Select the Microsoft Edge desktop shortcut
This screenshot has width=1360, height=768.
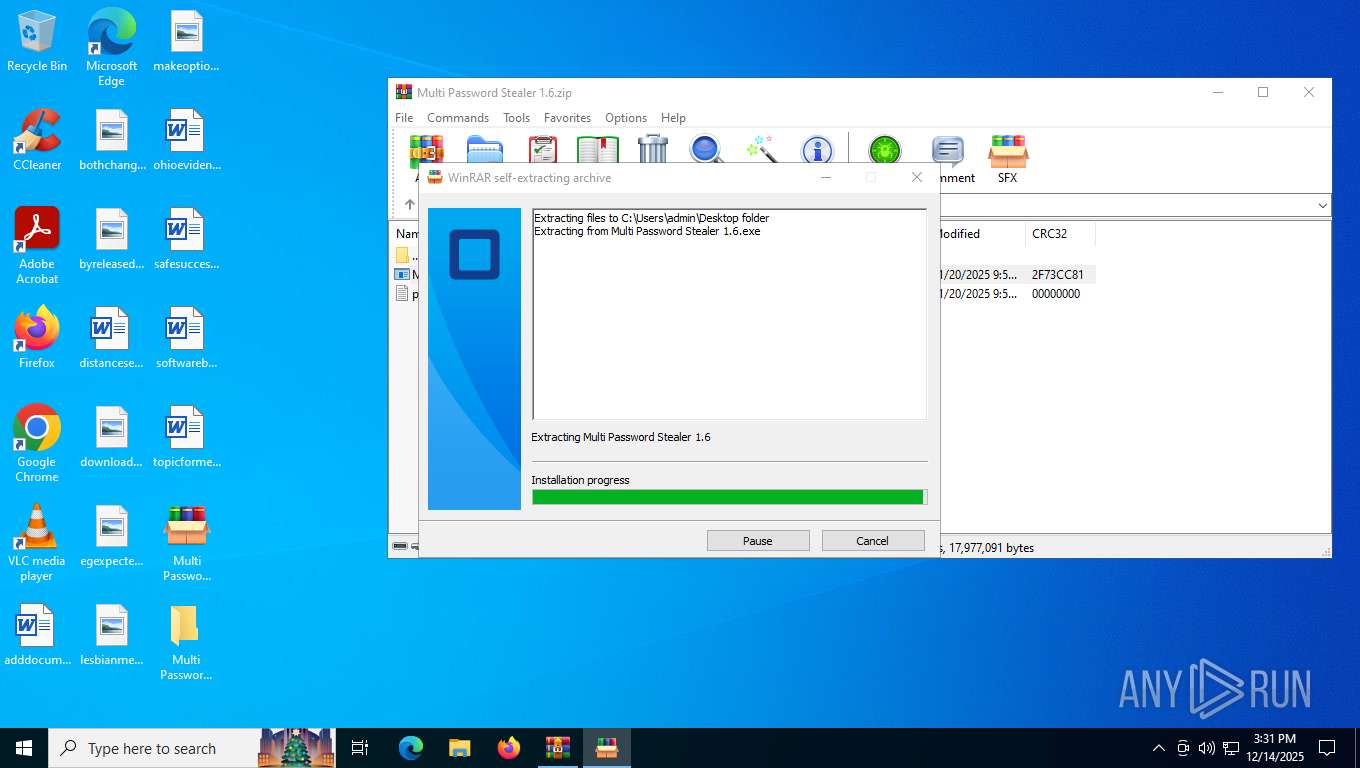[x=111, y=47]
